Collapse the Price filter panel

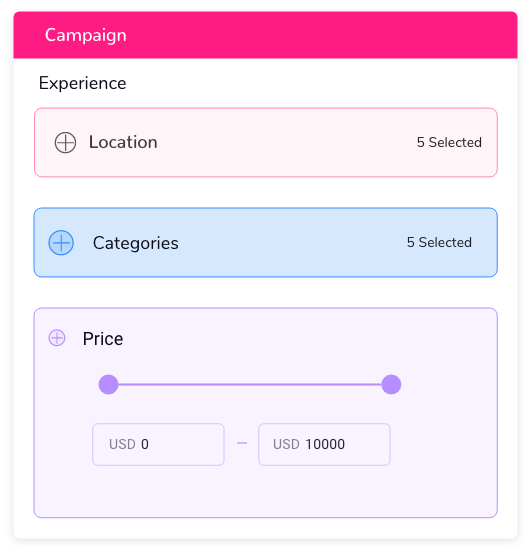point(266,338)
